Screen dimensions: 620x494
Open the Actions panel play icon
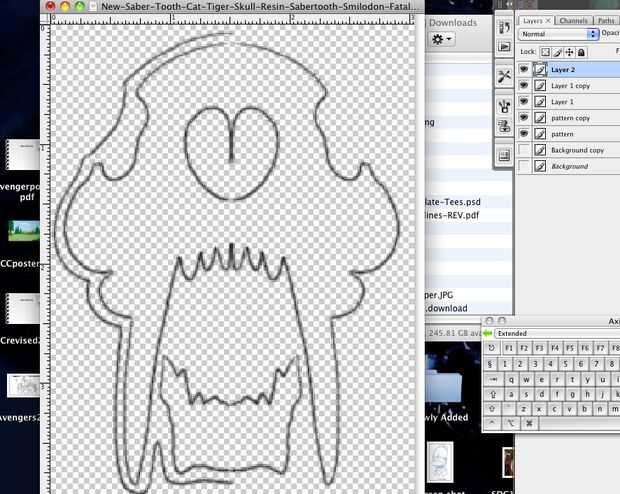click(504, 47)
